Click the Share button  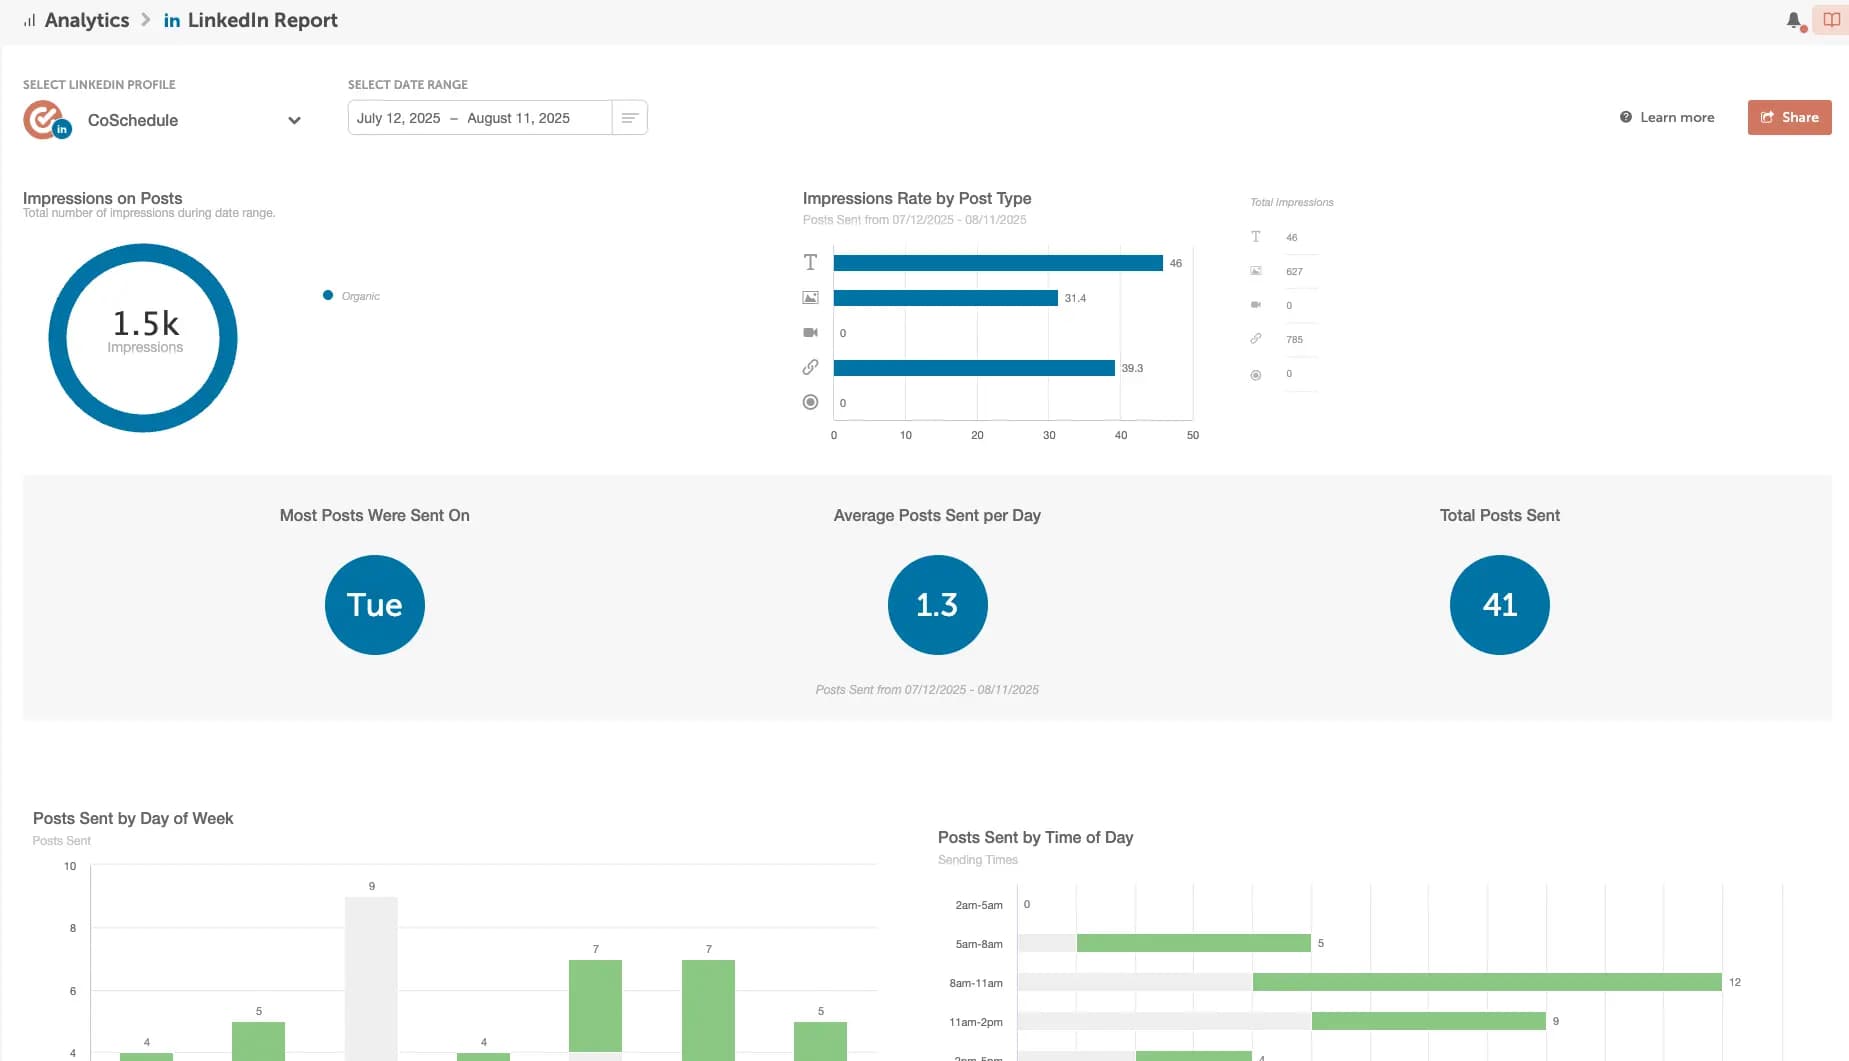pyautogui.click(x=1789, y=118)
